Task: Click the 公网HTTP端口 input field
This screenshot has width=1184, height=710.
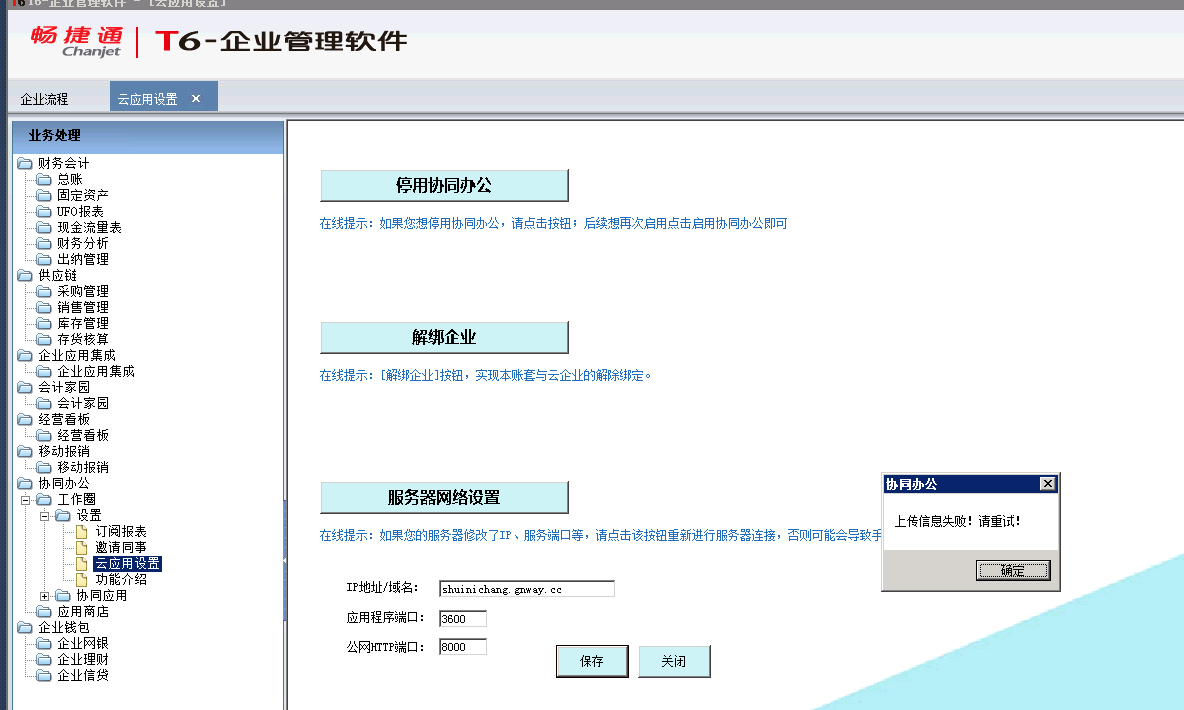Action: pyautogui.click(x=462, y=647)
